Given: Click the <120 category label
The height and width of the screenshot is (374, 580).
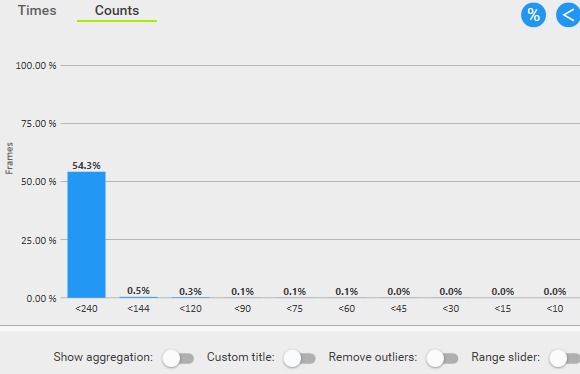Looking at the screenshot, I should point(190,308).
